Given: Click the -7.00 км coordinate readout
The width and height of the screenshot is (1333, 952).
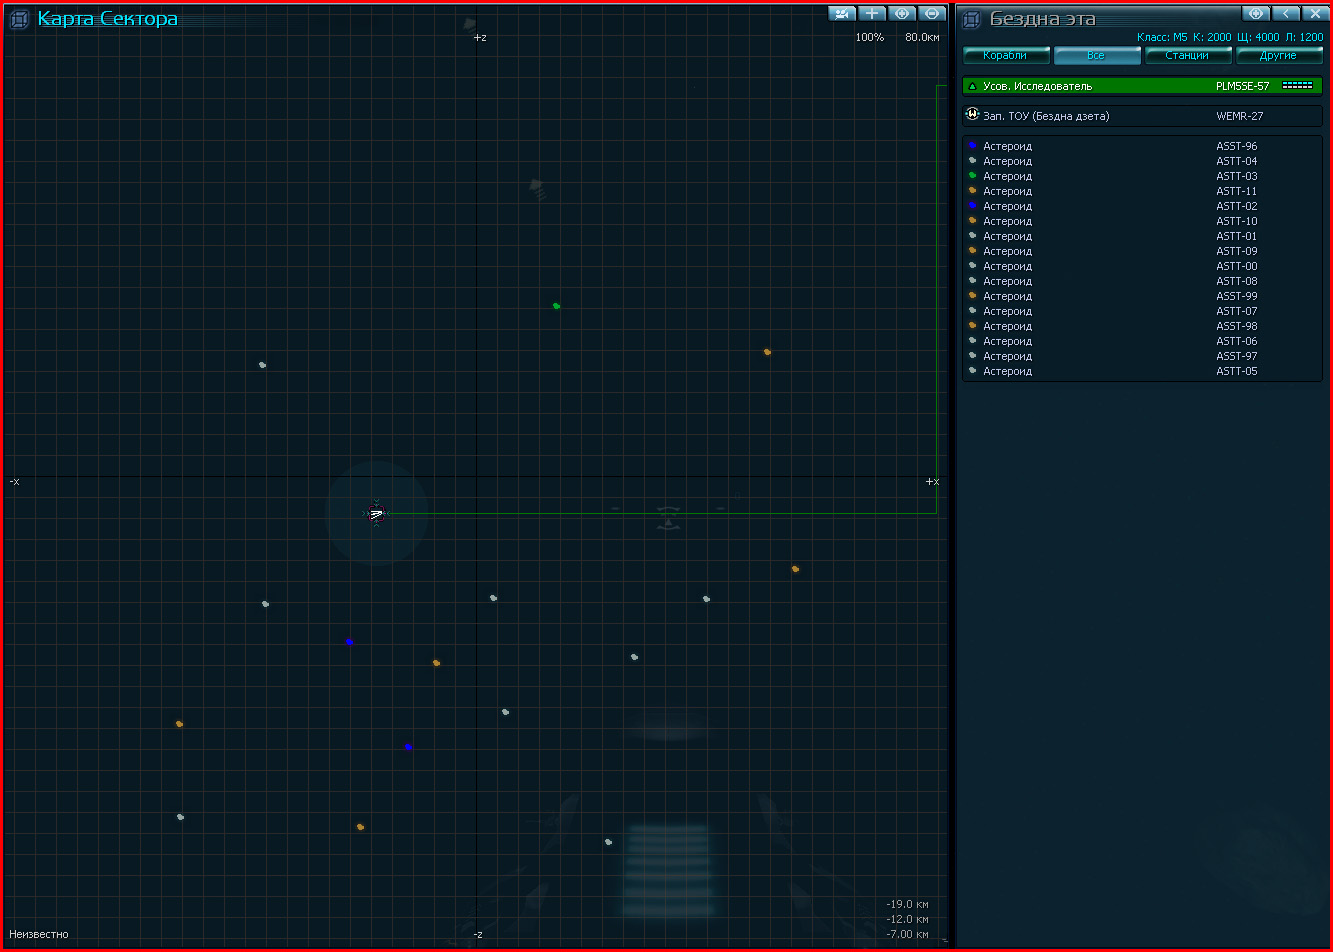Looking at the screenshot, I should click(x=907, y=934).
